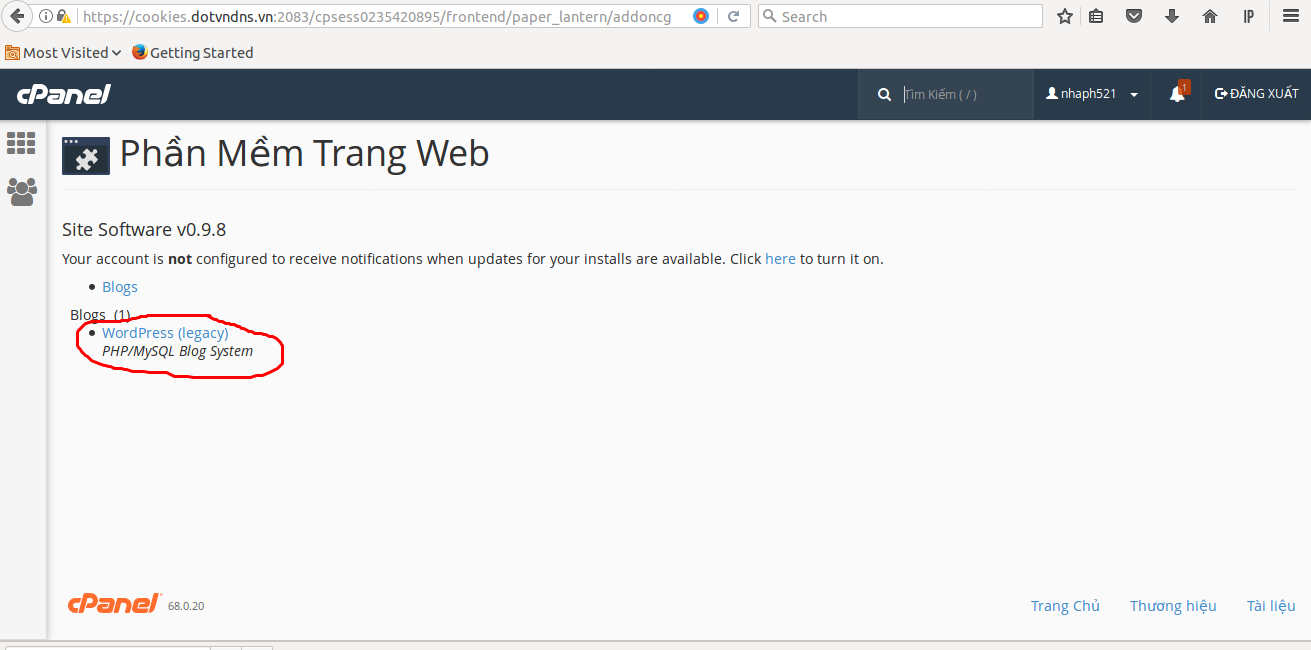Click version text 68.0.20
The height and width of the screenshot is (650, 1311).
pos(186,606)
